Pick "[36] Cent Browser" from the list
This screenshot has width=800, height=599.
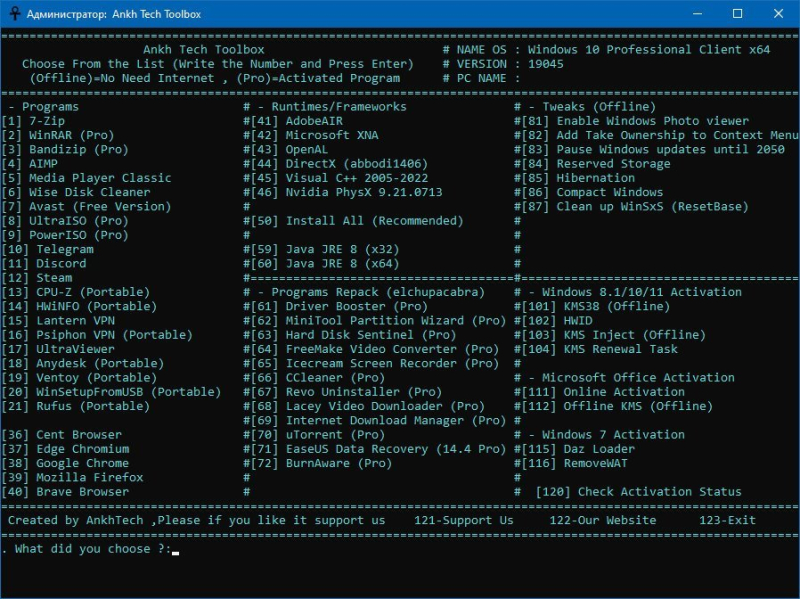tap(62, 435)
